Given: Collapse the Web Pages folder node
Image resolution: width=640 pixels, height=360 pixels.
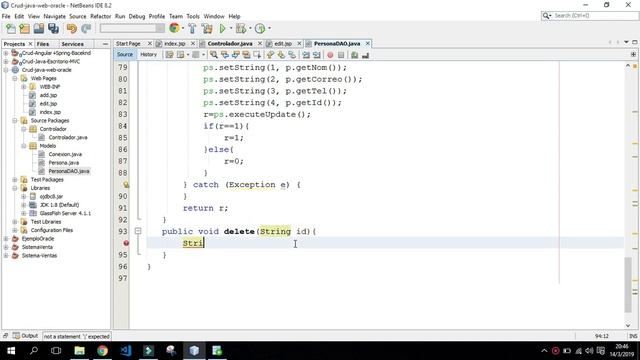Looking at the screenshot, I should pos(15,78).
